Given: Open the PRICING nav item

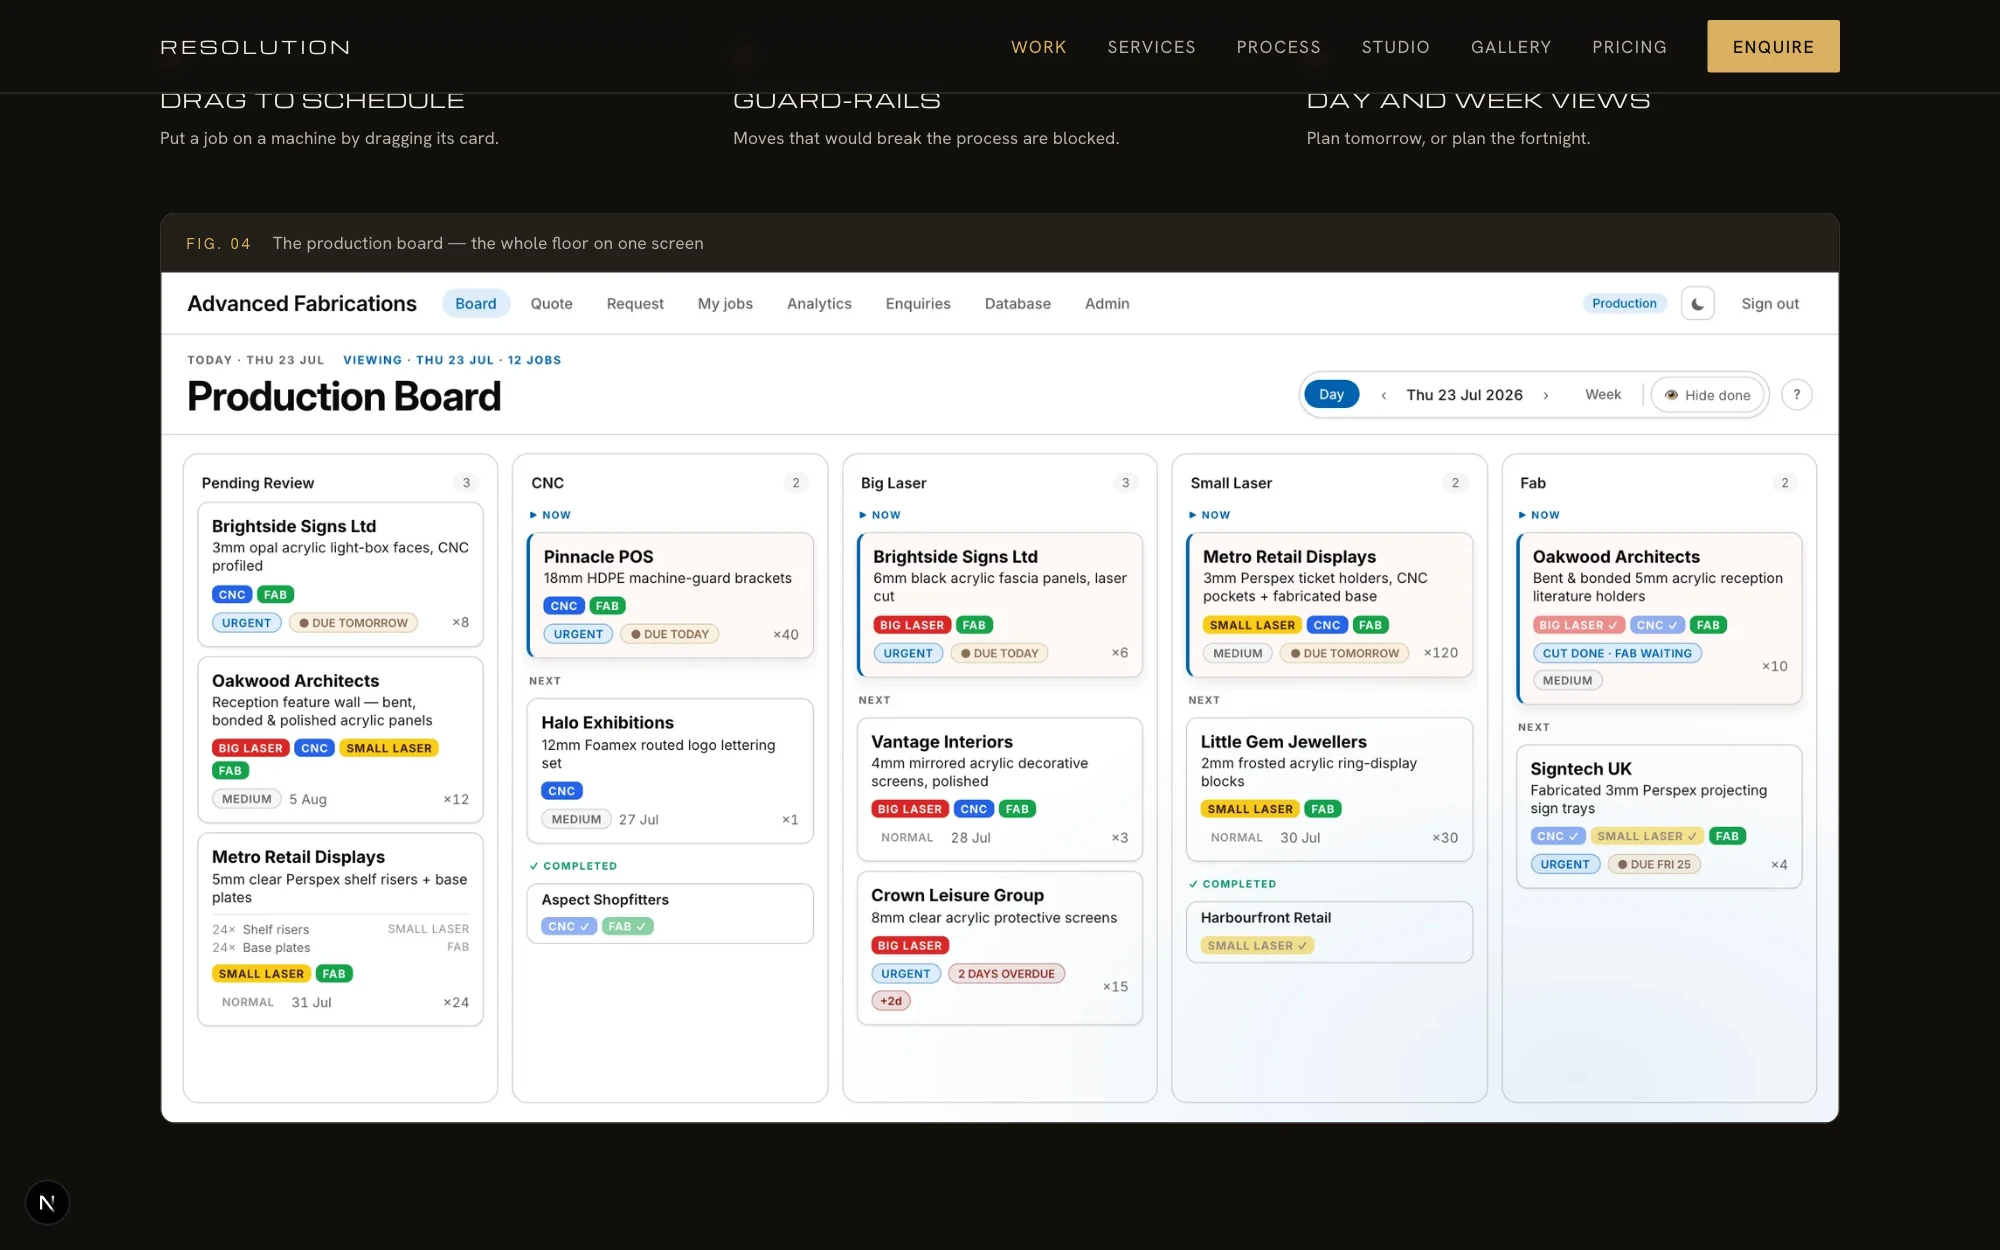Looking at the screenshot, I should (x=1629, y=47).
